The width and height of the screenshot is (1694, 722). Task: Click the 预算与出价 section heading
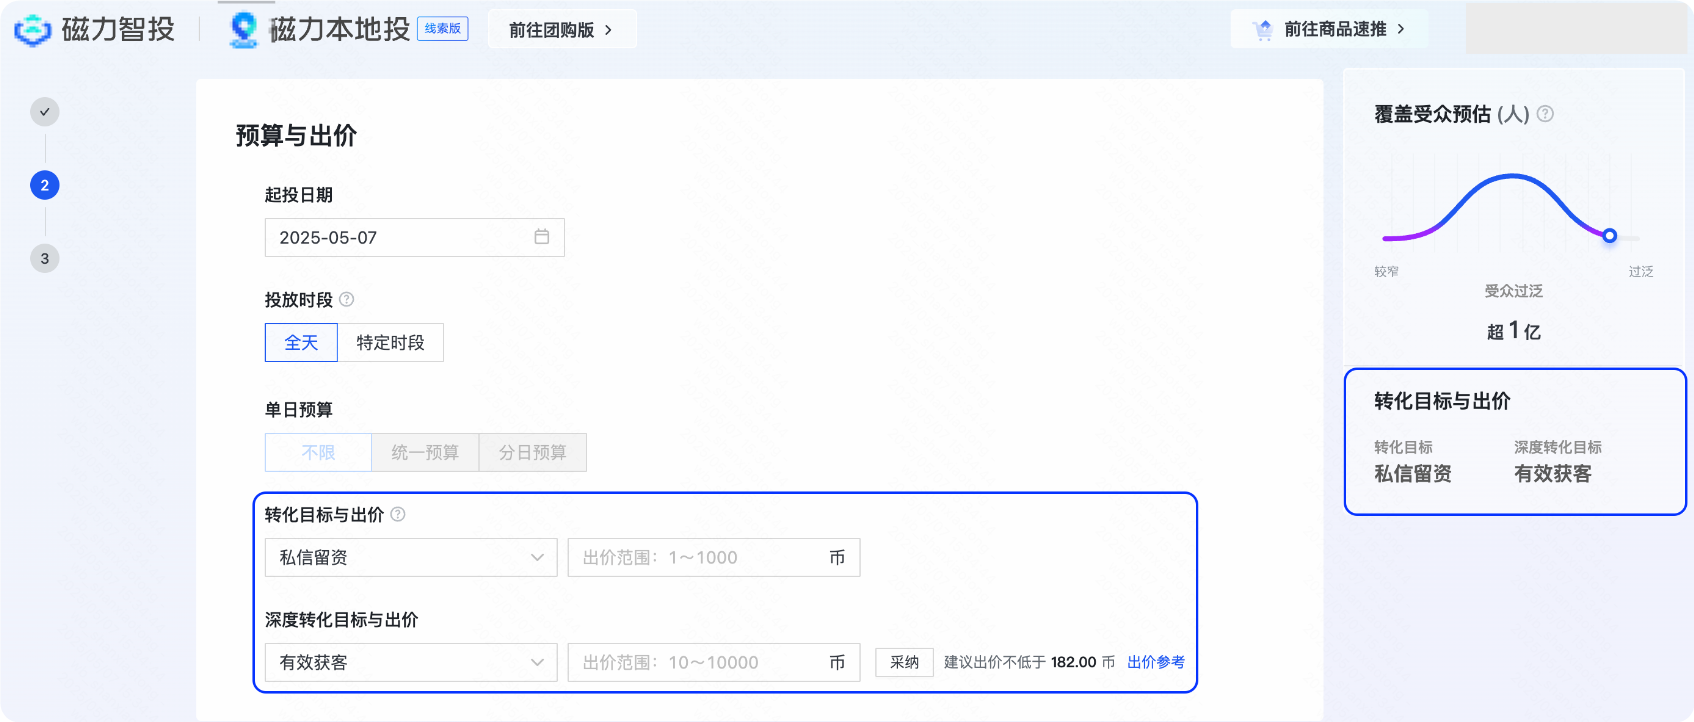[x=296, y=135]
